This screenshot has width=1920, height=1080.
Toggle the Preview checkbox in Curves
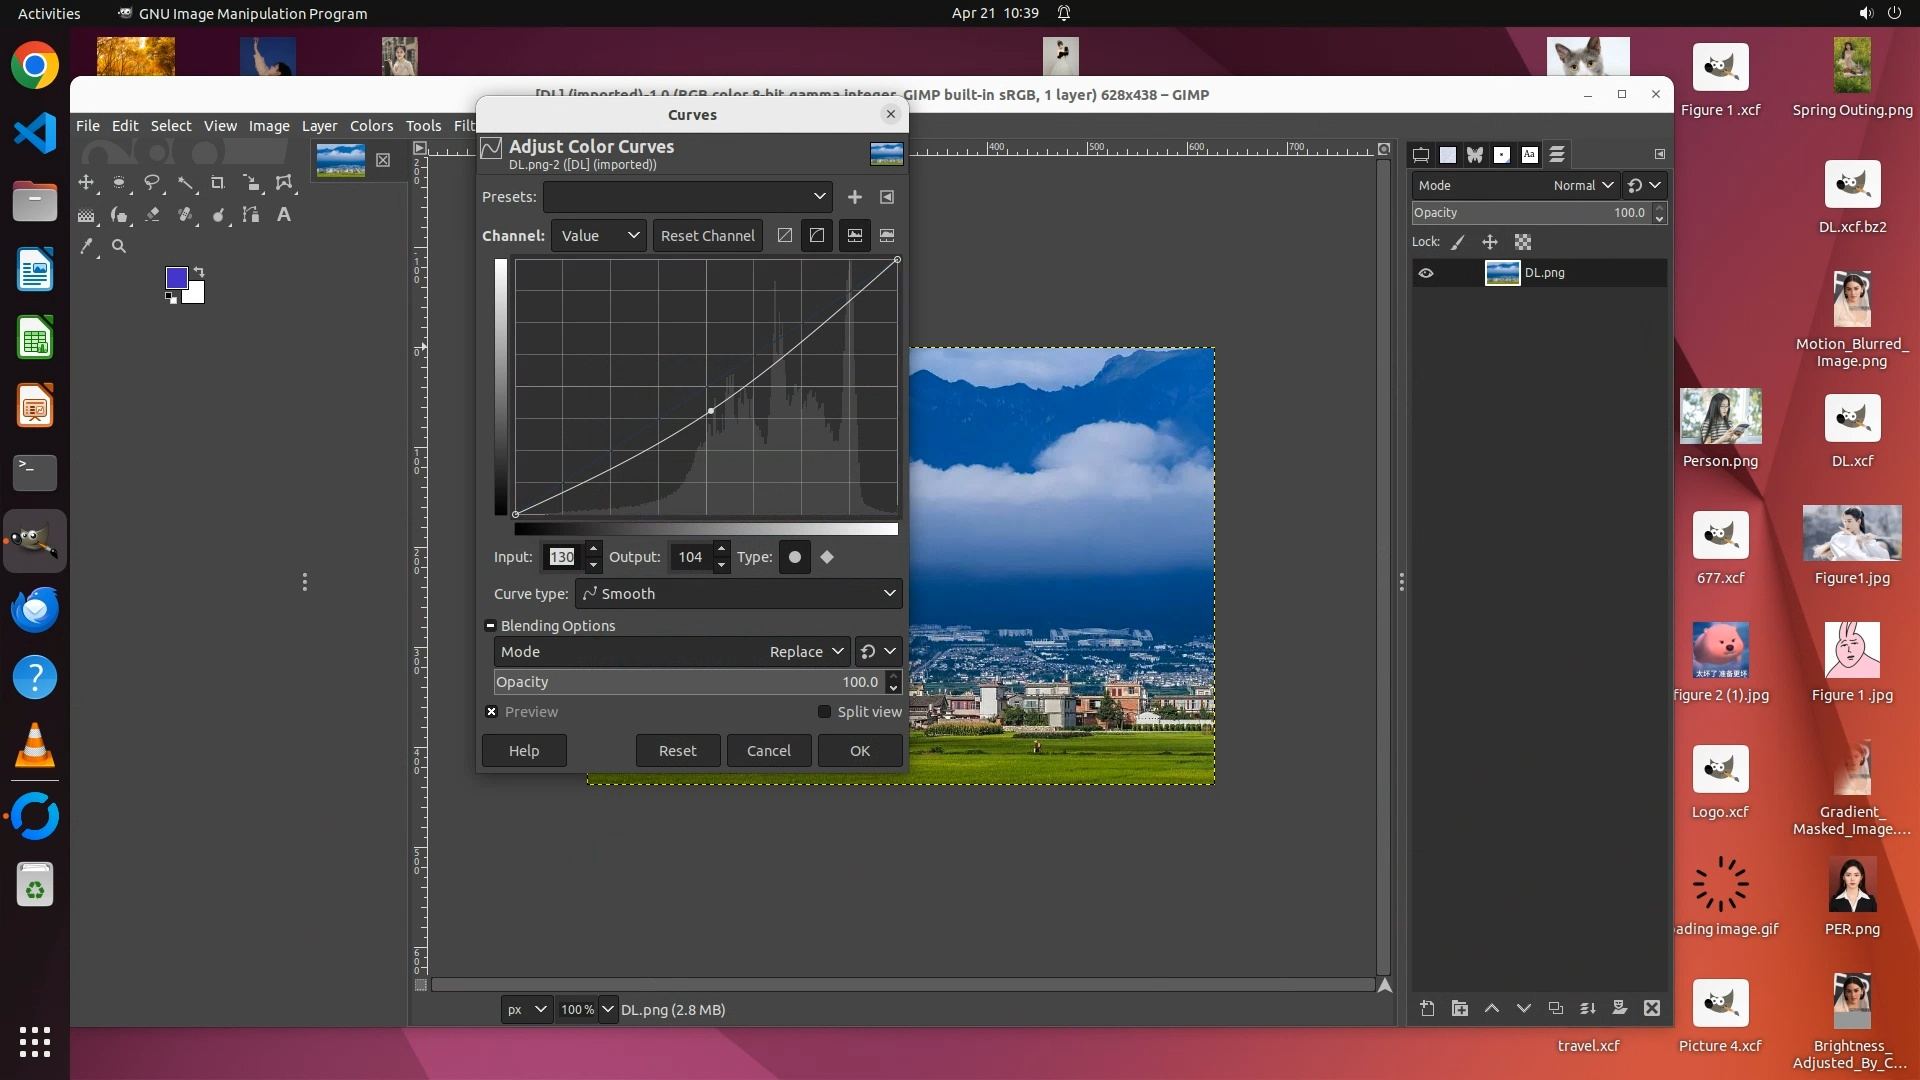492,712
